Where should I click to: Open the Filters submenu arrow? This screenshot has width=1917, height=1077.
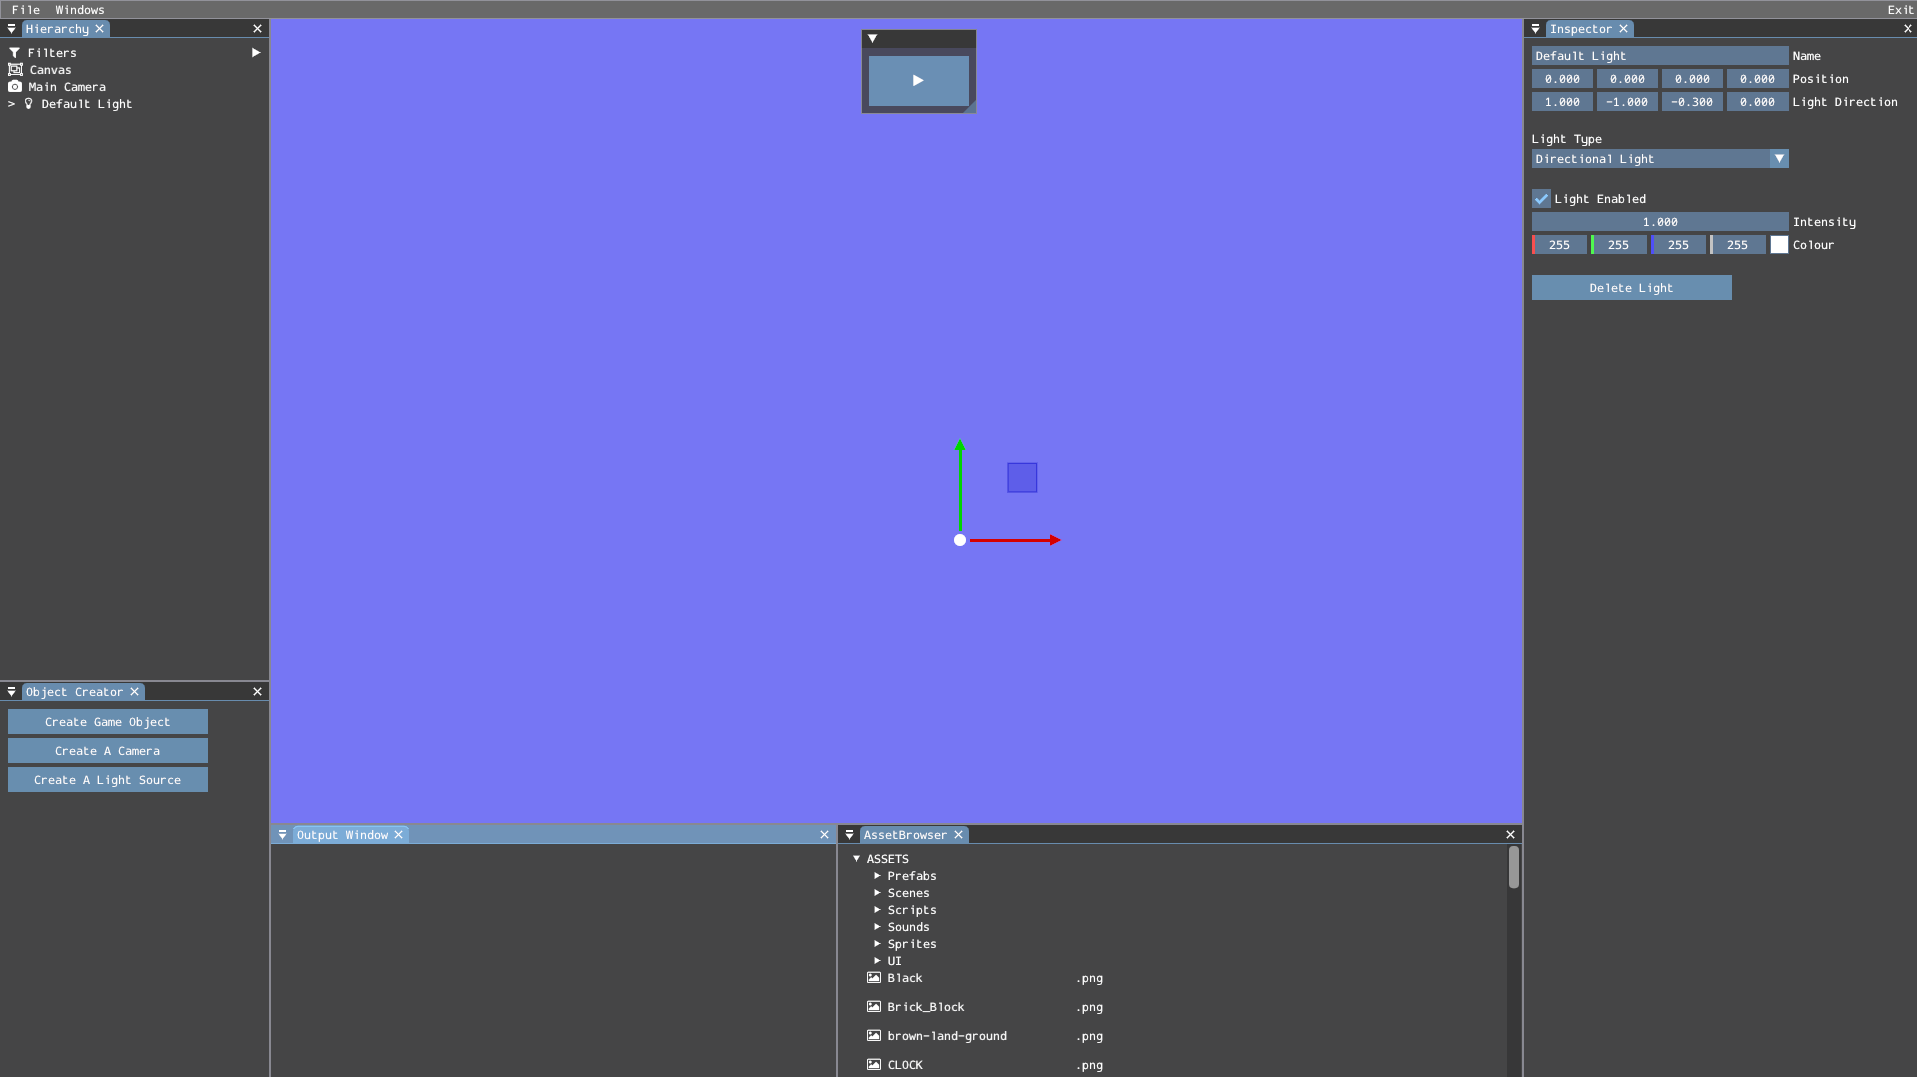point(256,52)
